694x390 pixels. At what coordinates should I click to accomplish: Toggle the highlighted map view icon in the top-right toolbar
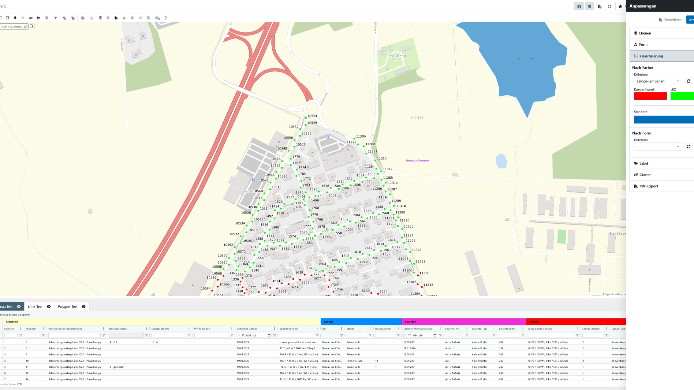pos(579,6)
